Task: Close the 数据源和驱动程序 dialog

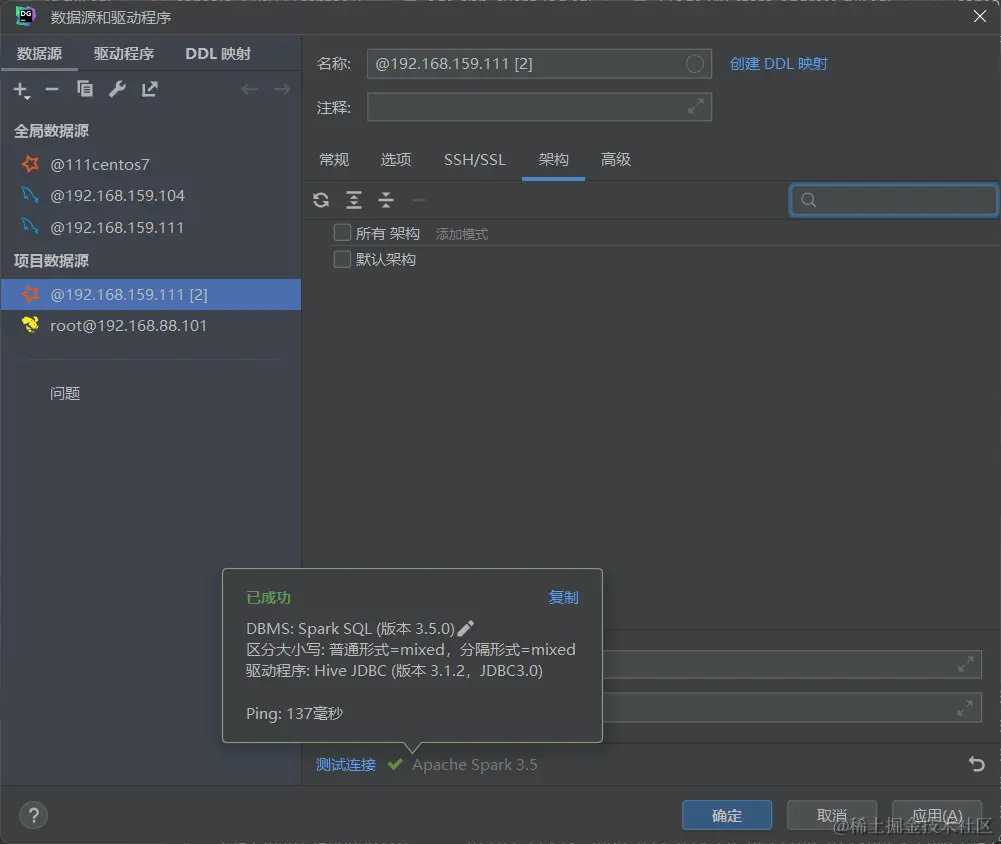Action: coord(980,16)
